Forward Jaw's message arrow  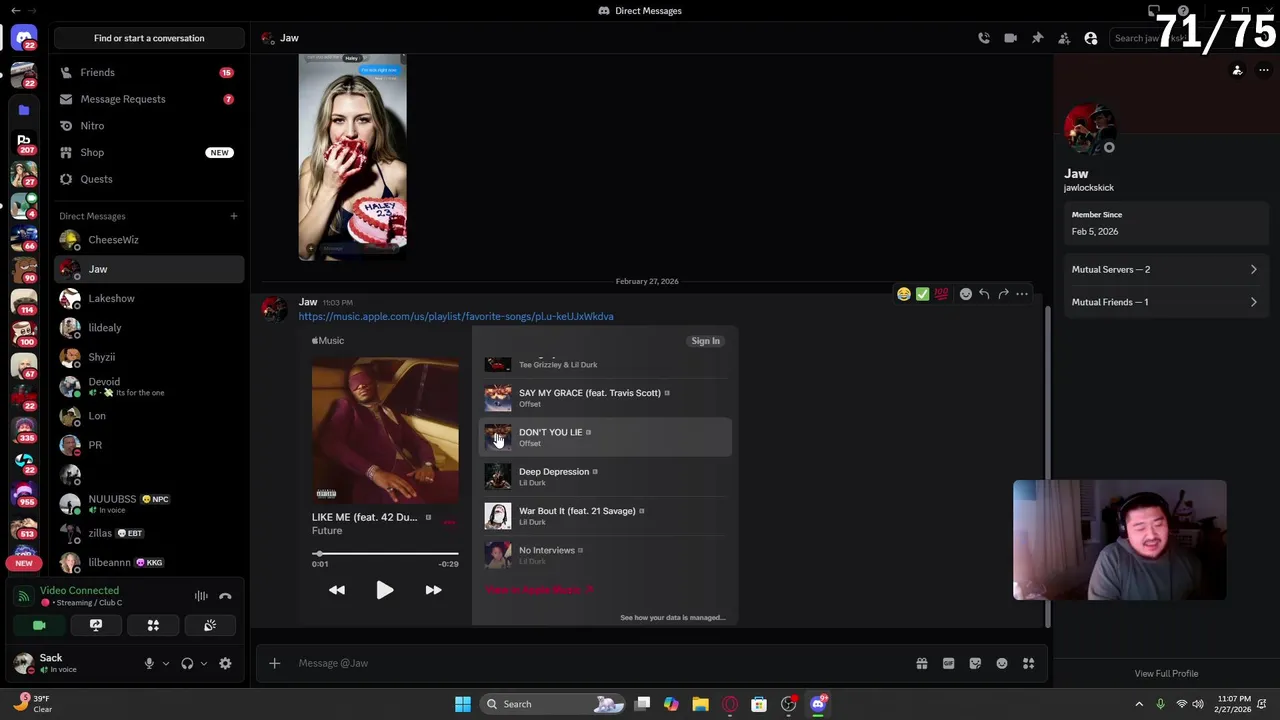1003,294
